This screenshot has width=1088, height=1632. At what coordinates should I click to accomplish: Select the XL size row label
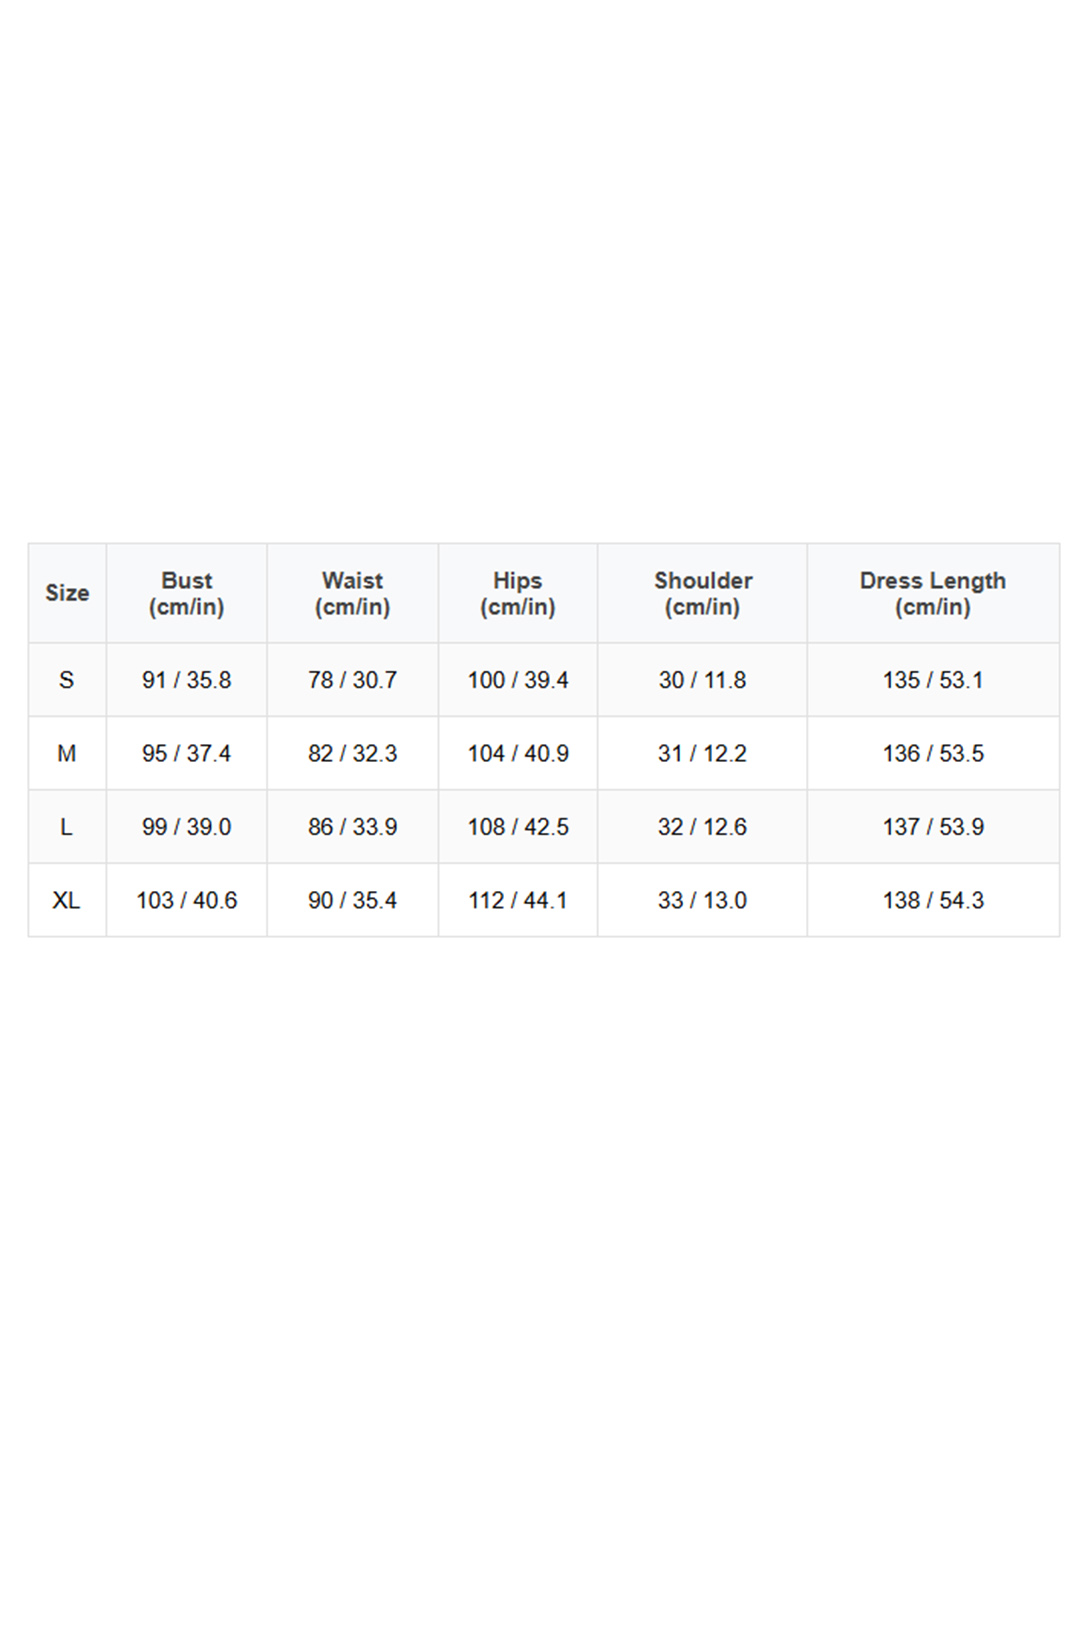pyautogui.click(x=67, y=900)
